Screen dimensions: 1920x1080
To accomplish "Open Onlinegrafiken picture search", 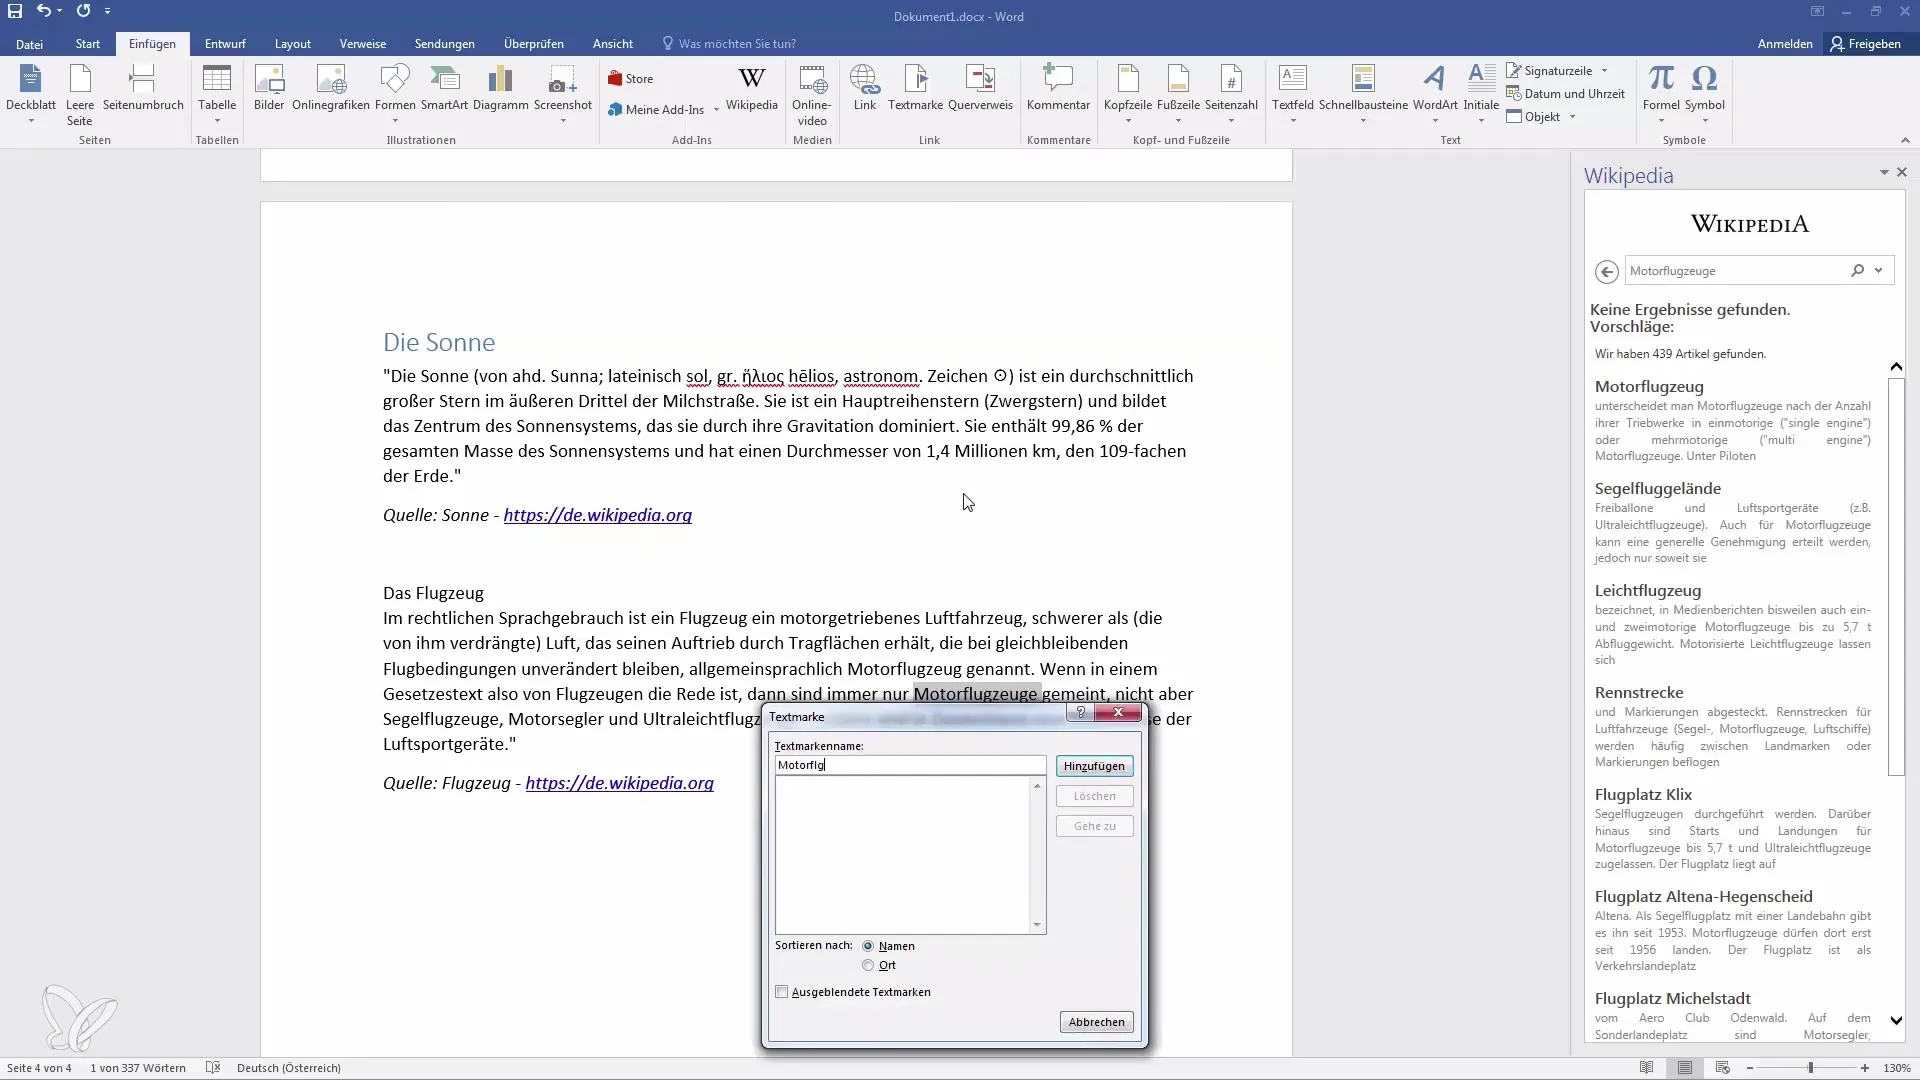I will (x=331, y=88).
